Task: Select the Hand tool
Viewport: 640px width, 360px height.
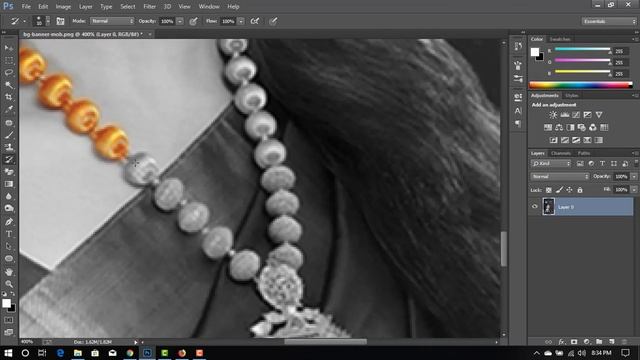Action: coord(9,271)
